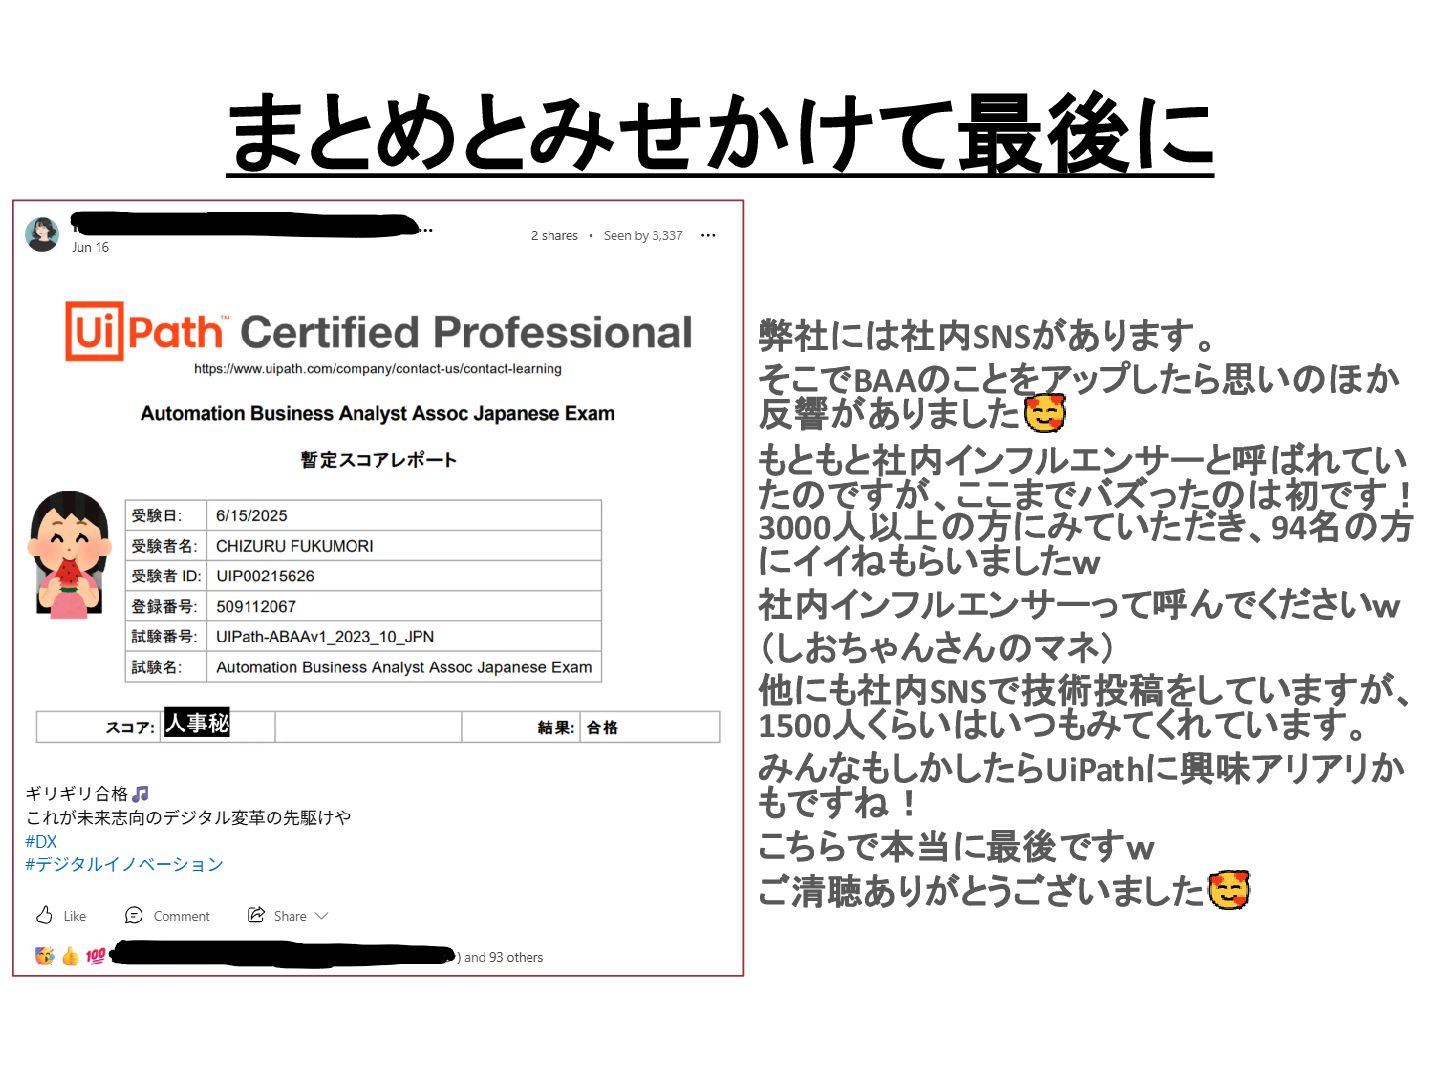Click the スコア label
1440x1080 pixels.
pos(130,727)
